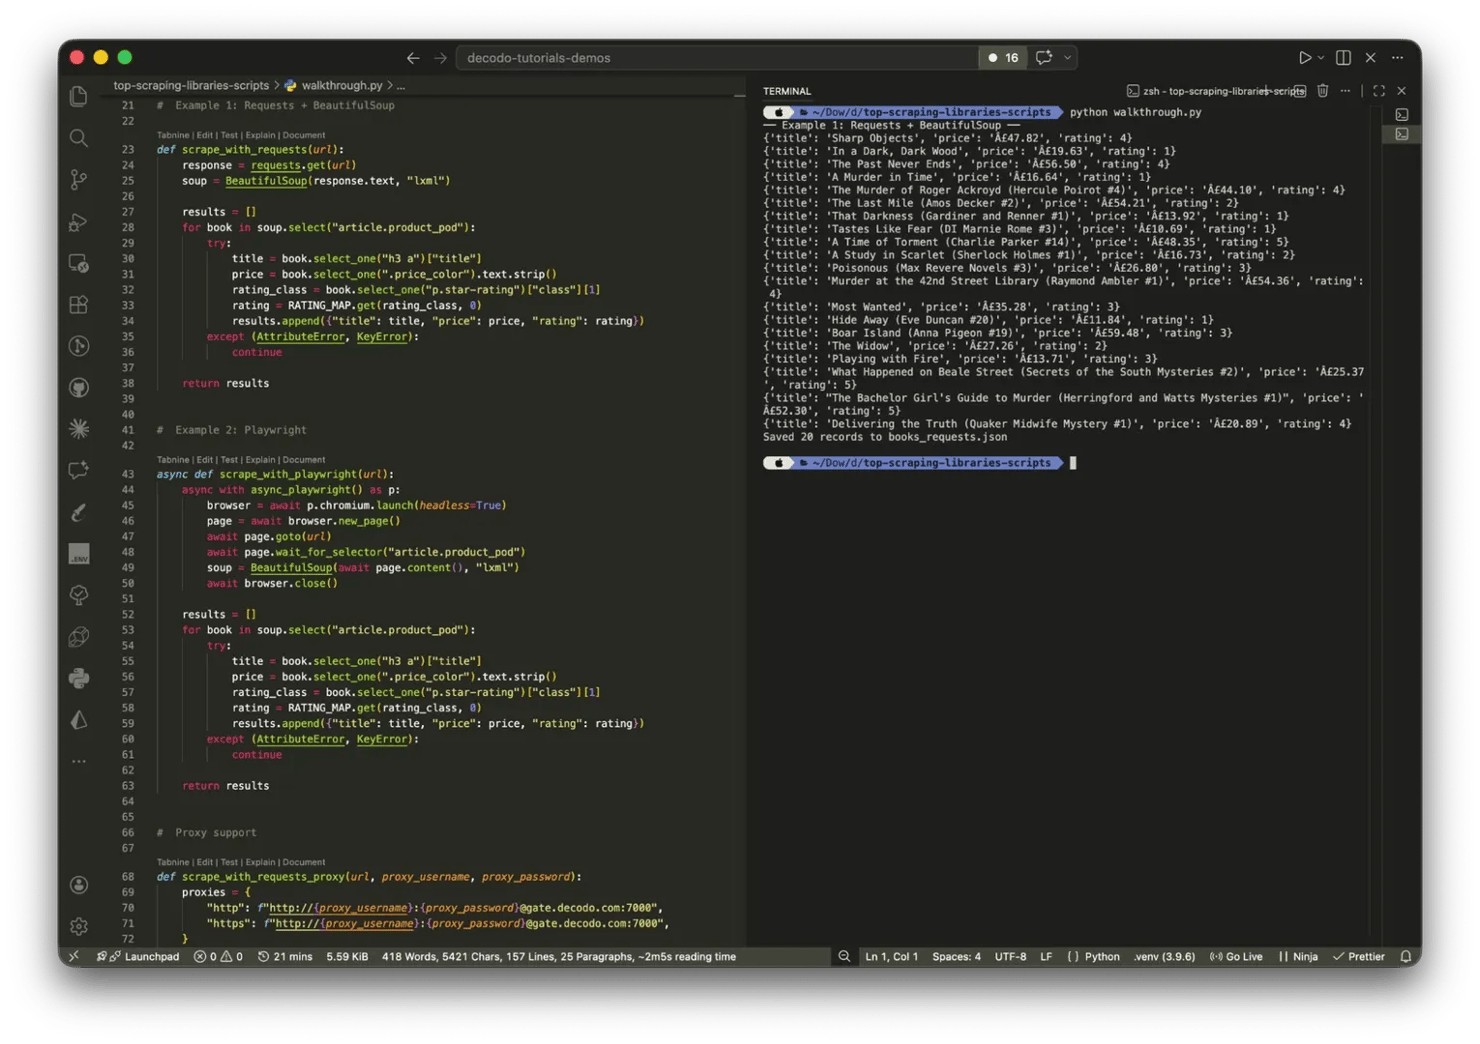
Task: Click the Run Python File play button
Action: tap(1304, 58)
